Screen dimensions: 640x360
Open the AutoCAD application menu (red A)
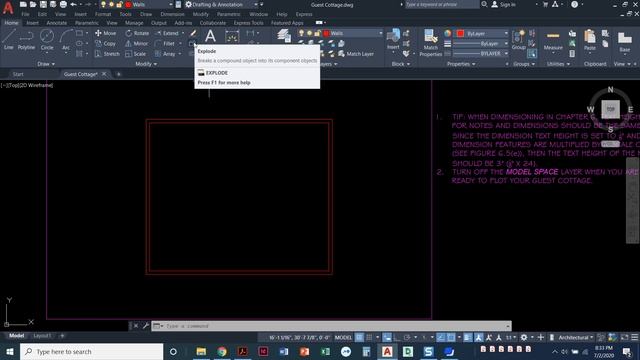coord(8,7)
